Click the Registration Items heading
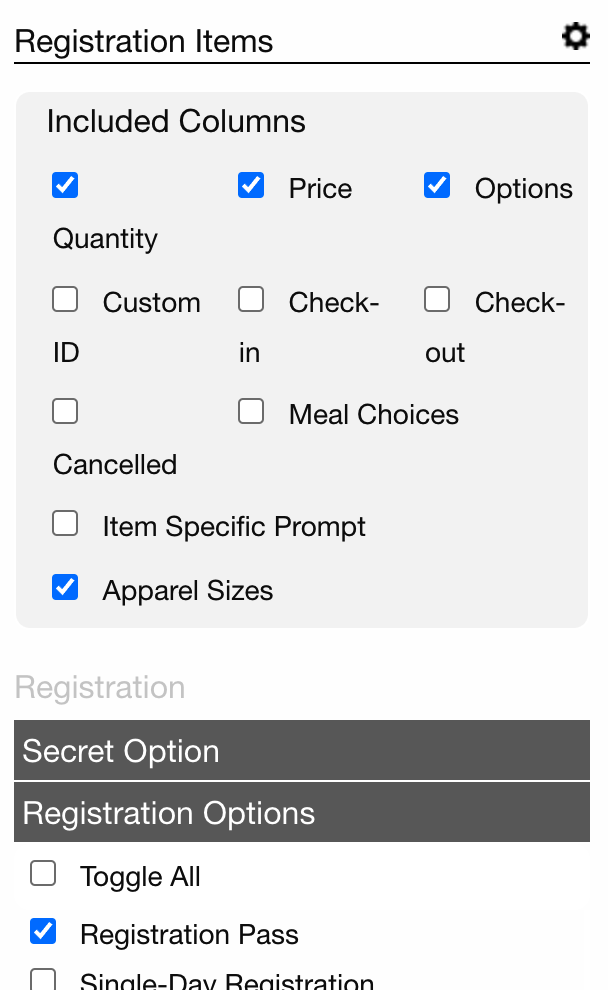 point(144,42)
